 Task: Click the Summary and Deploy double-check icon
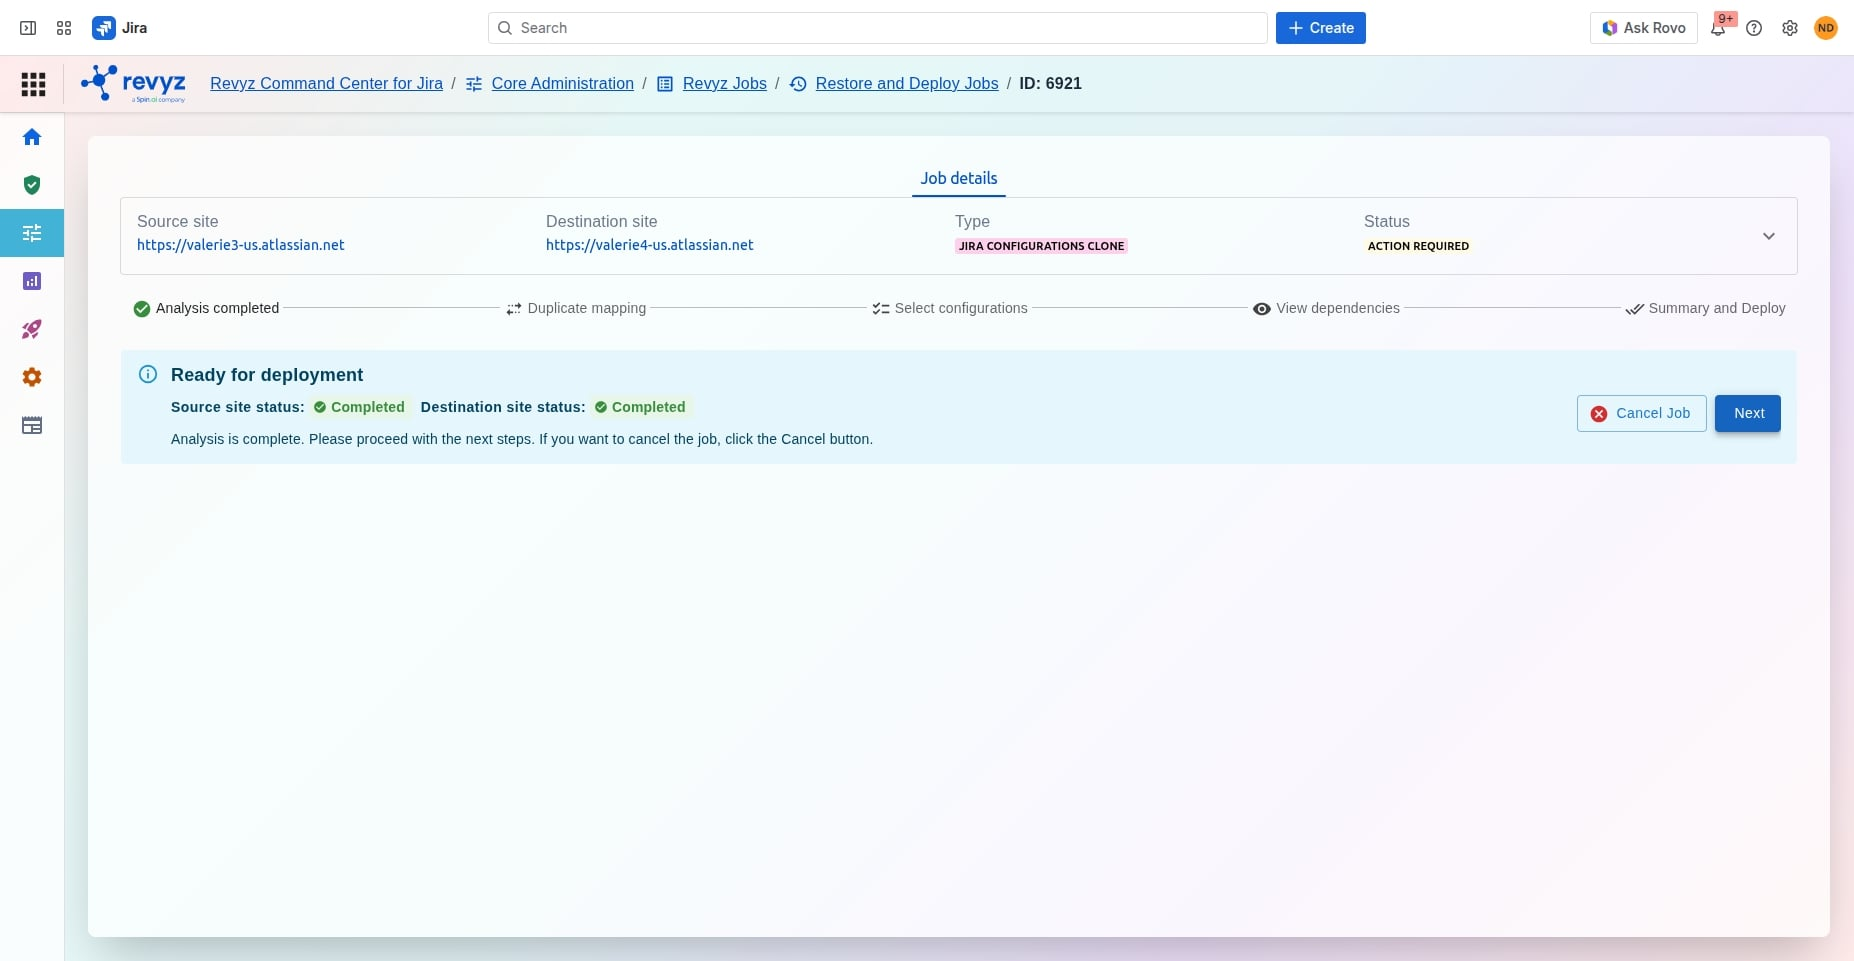tap(1635, 309)
